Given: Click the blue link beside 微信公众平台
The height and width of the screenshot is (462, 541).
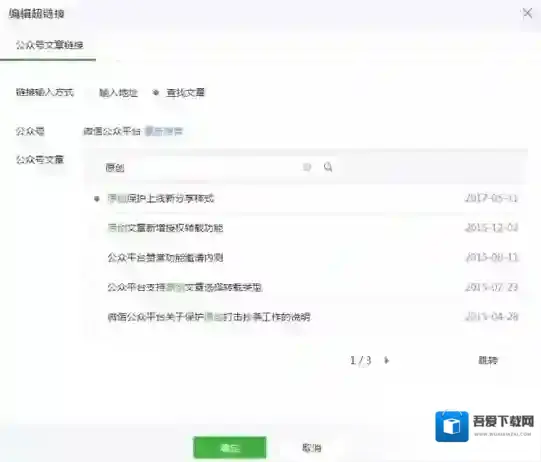Looking at the screenshot, I should pos(164,131).
